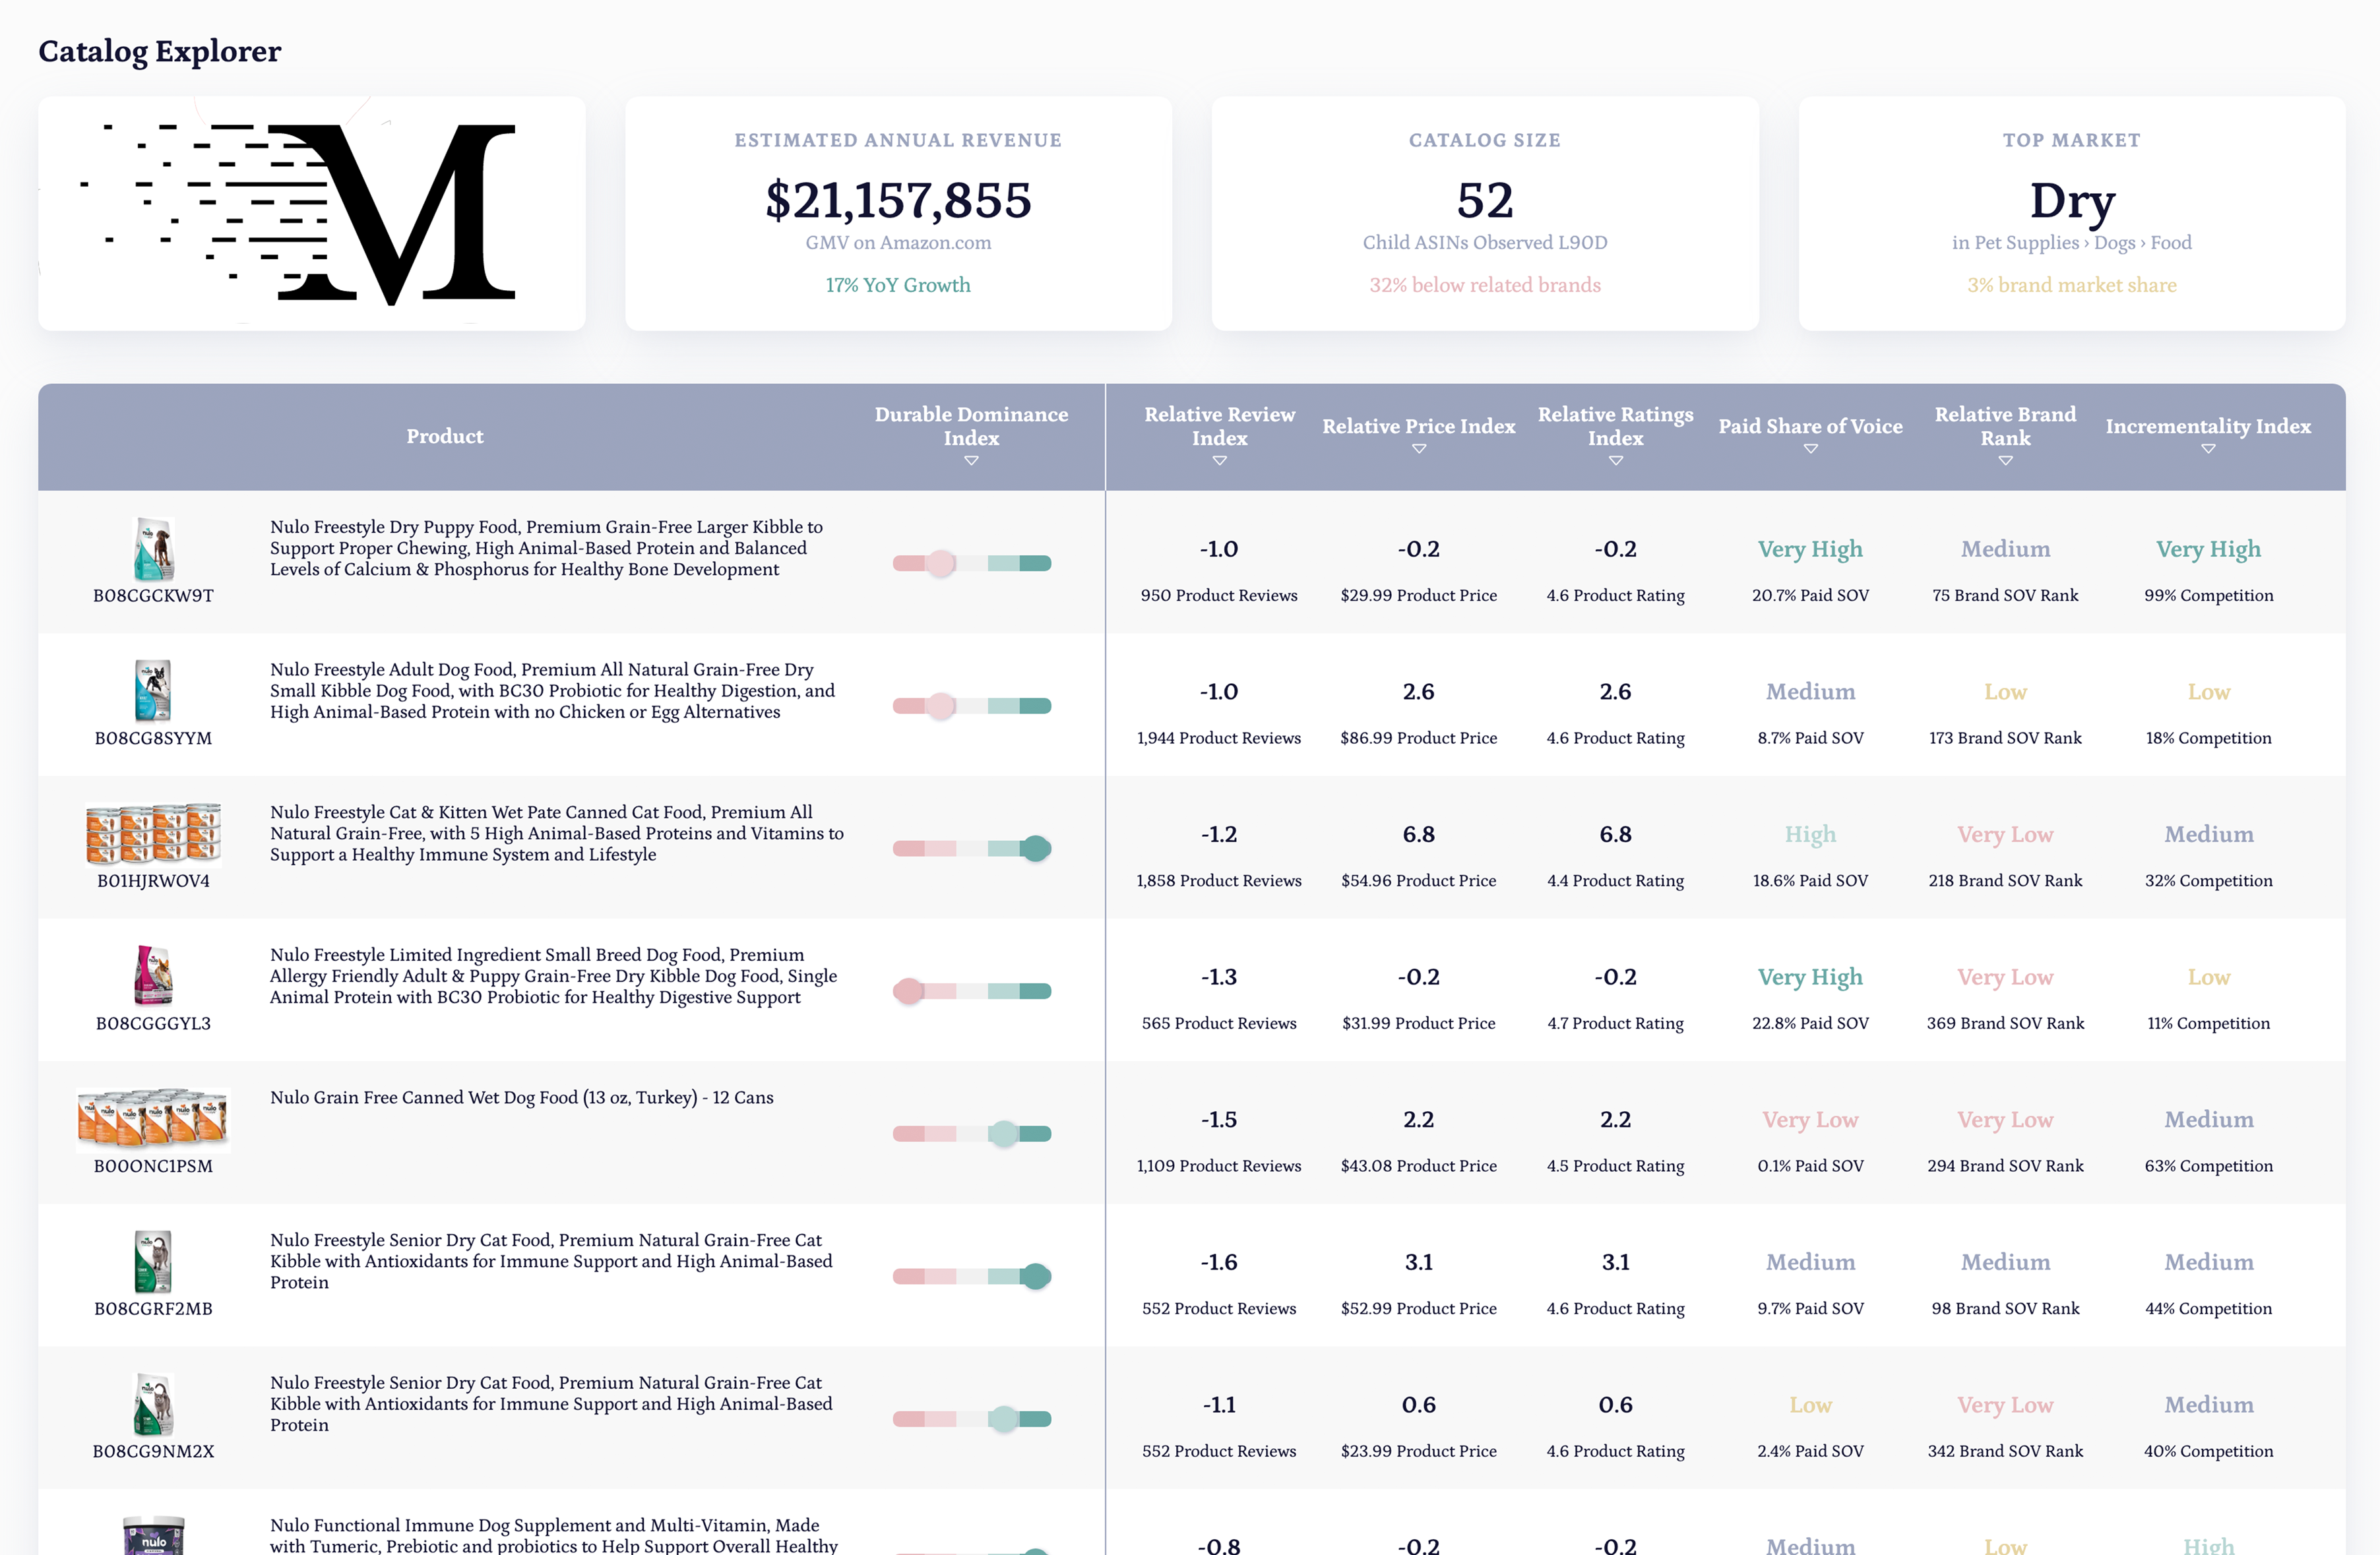Image resolution: width=2380 pixels, height=1555 pixels.
Task: Click 75 Brand SOV Rank cell
Action: 2005,595
